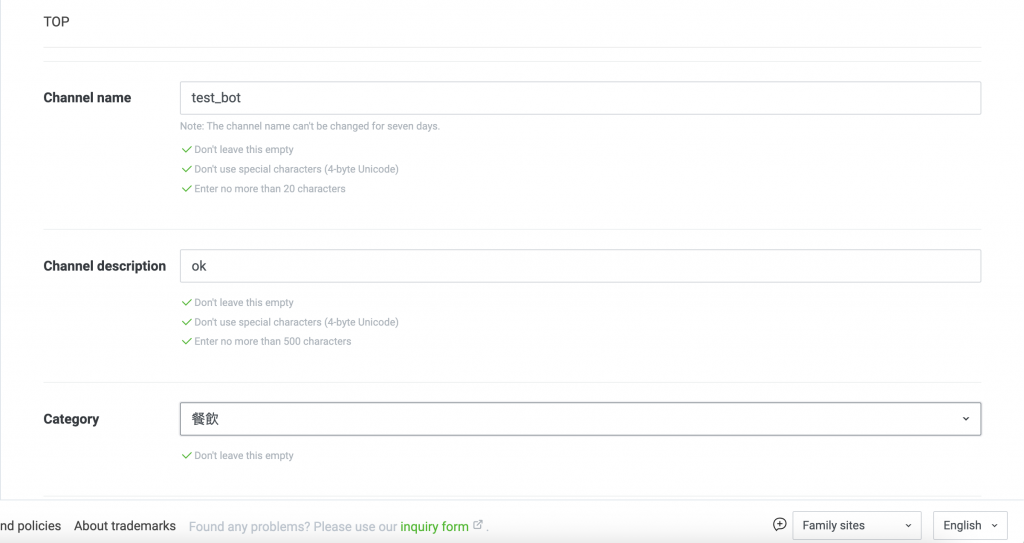Click the TOP breadcrumb link
The height and width of the screenshot is (543, 1024).
coord(56,21)
